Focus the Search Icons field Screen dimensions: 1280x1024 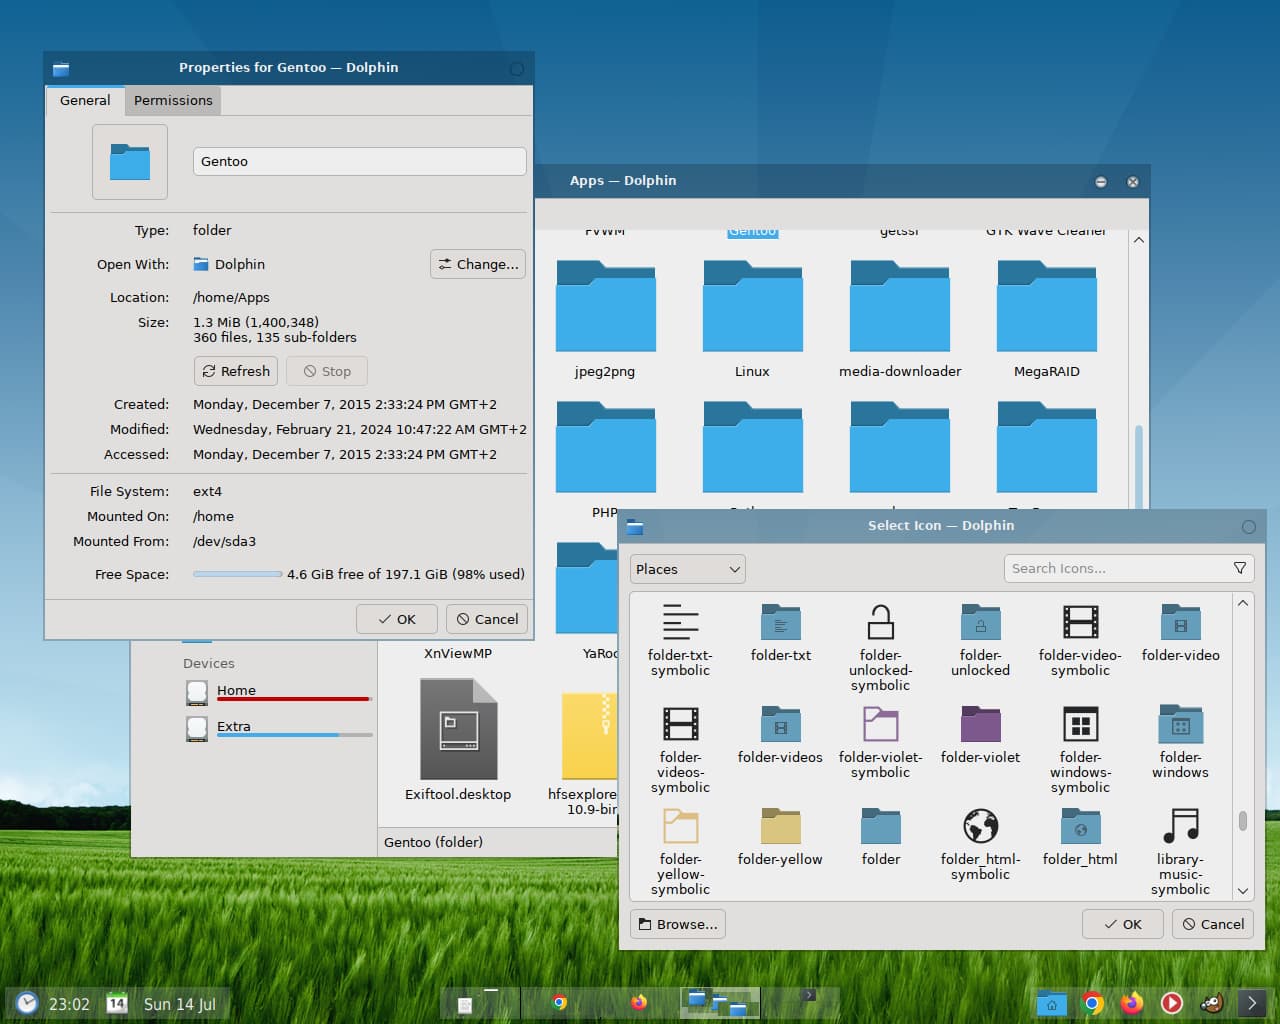(x=1129, y=568)
